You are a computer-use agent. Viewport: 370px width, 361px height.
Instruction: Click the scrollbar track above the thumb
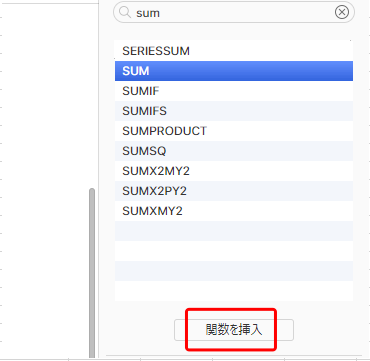(92, 95)
